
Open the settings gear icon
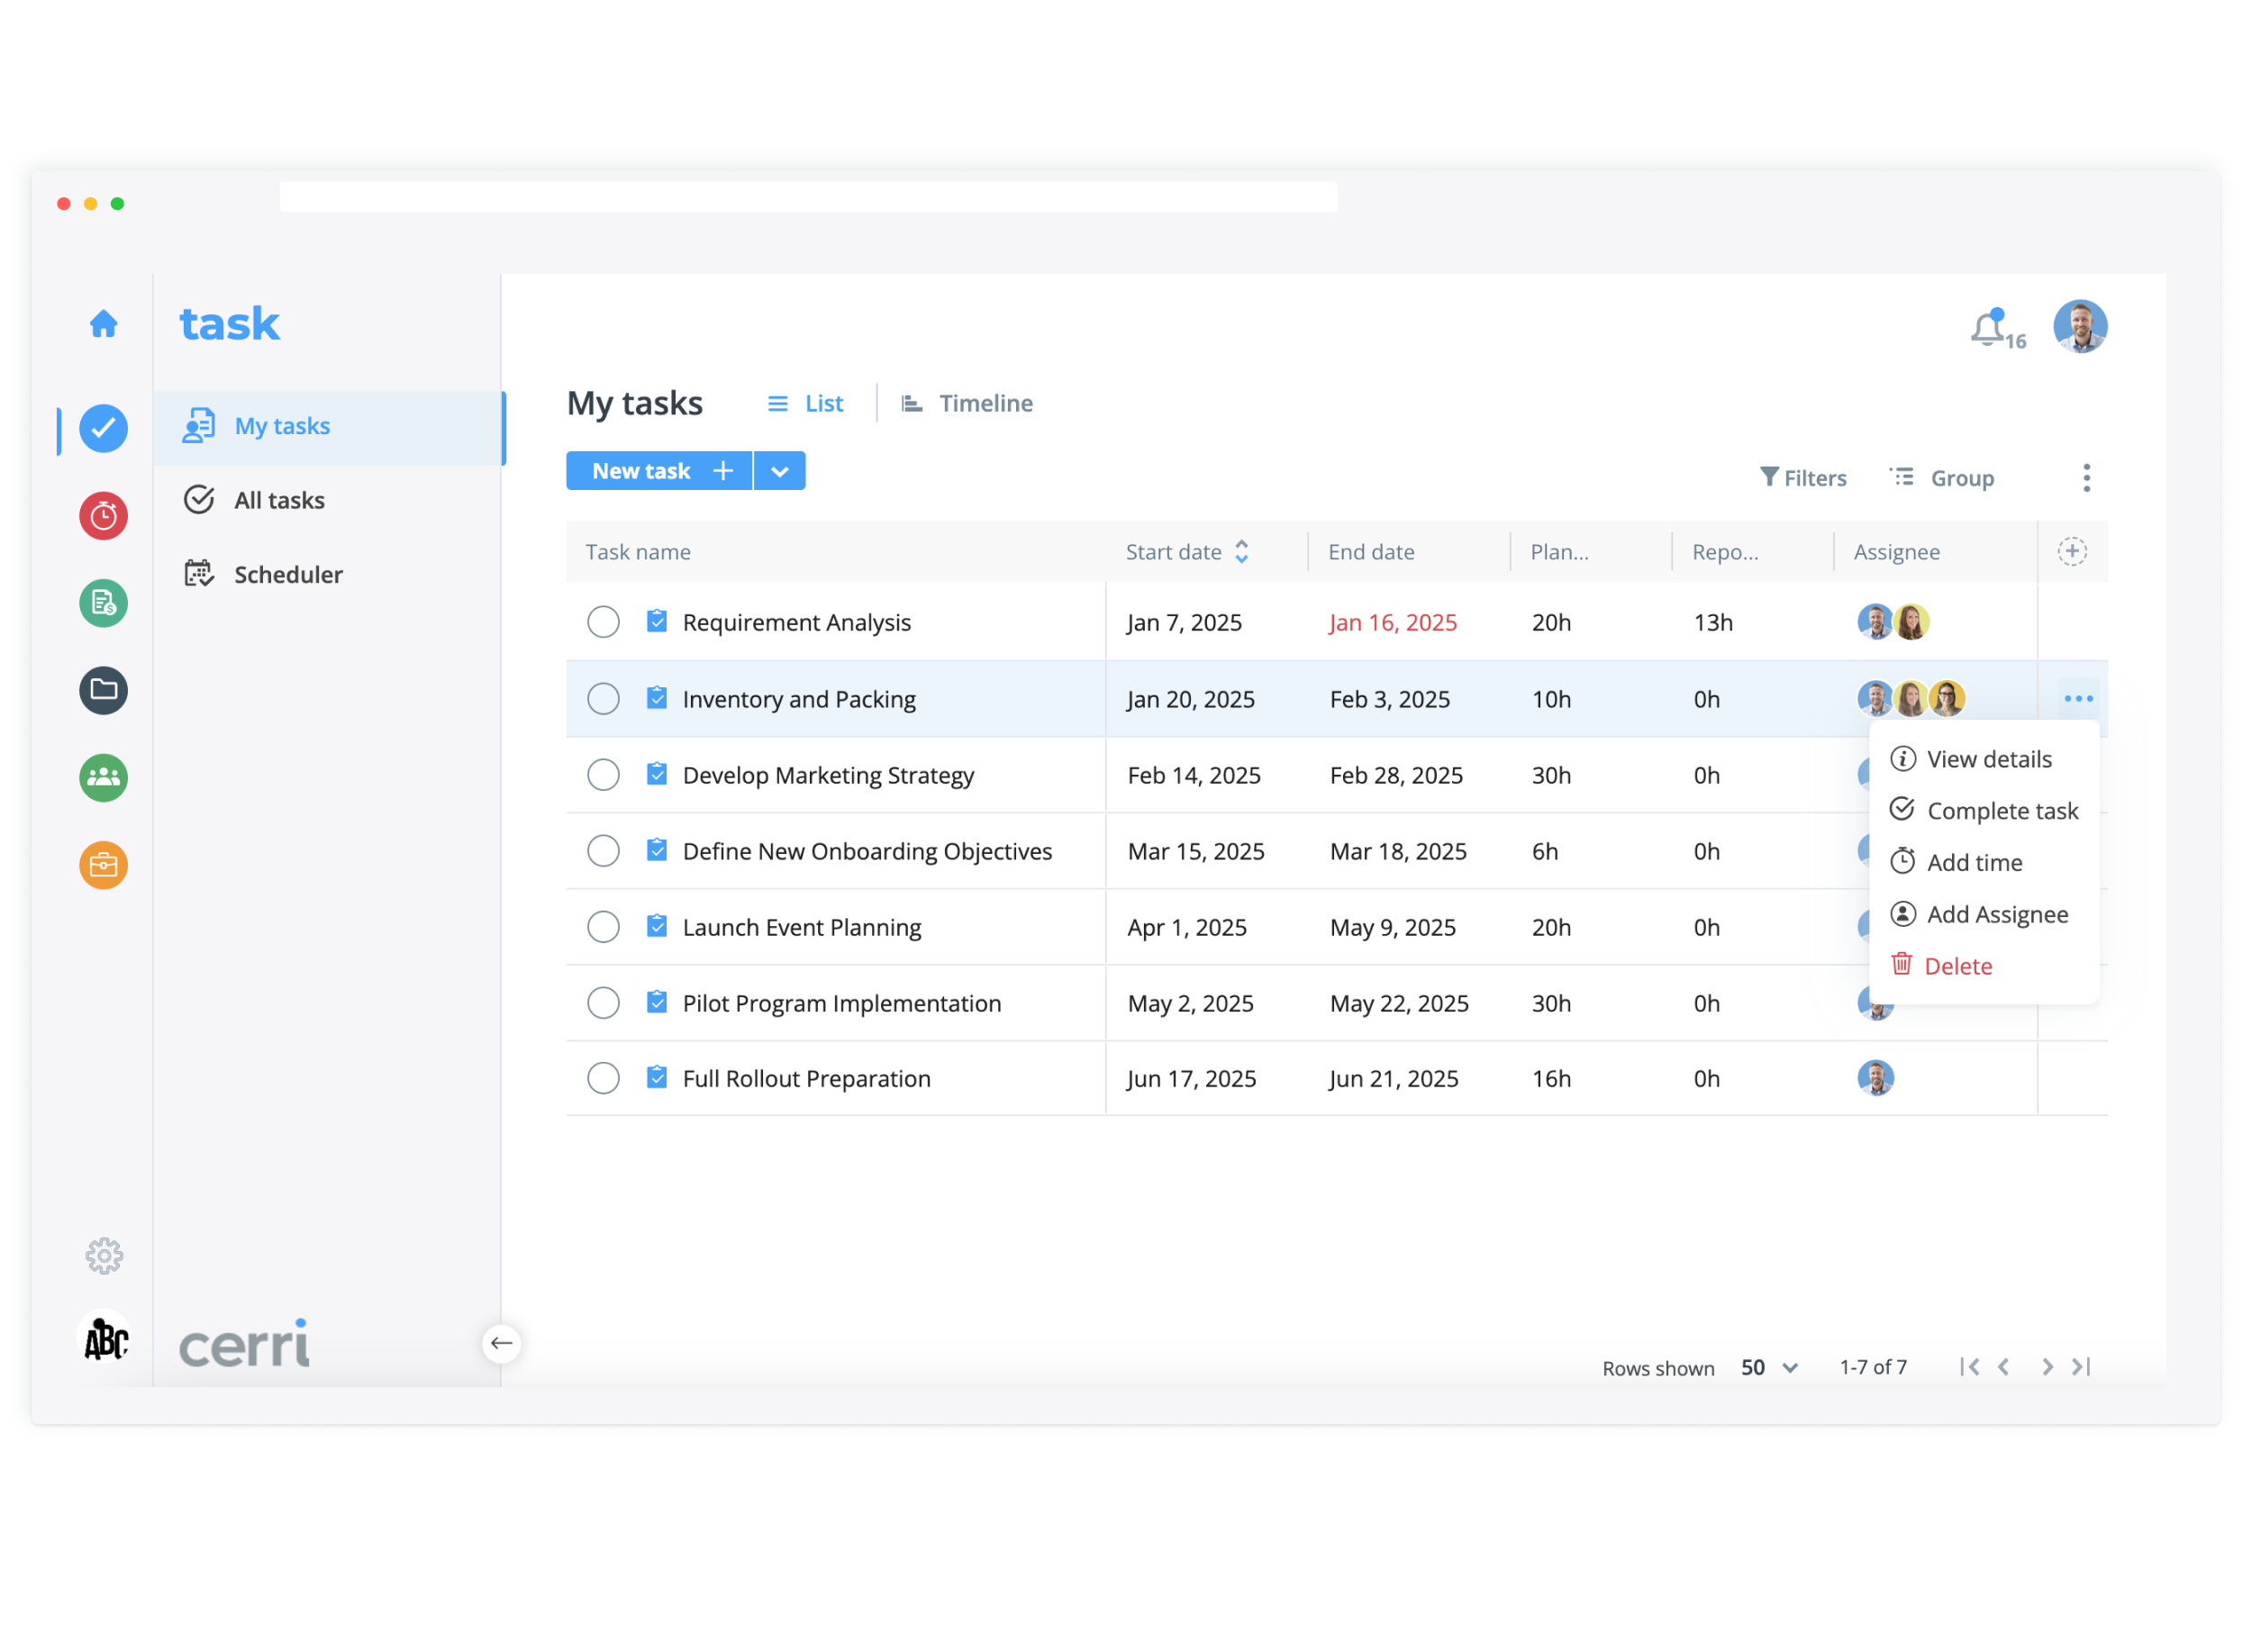click(x=103, y=1256)
